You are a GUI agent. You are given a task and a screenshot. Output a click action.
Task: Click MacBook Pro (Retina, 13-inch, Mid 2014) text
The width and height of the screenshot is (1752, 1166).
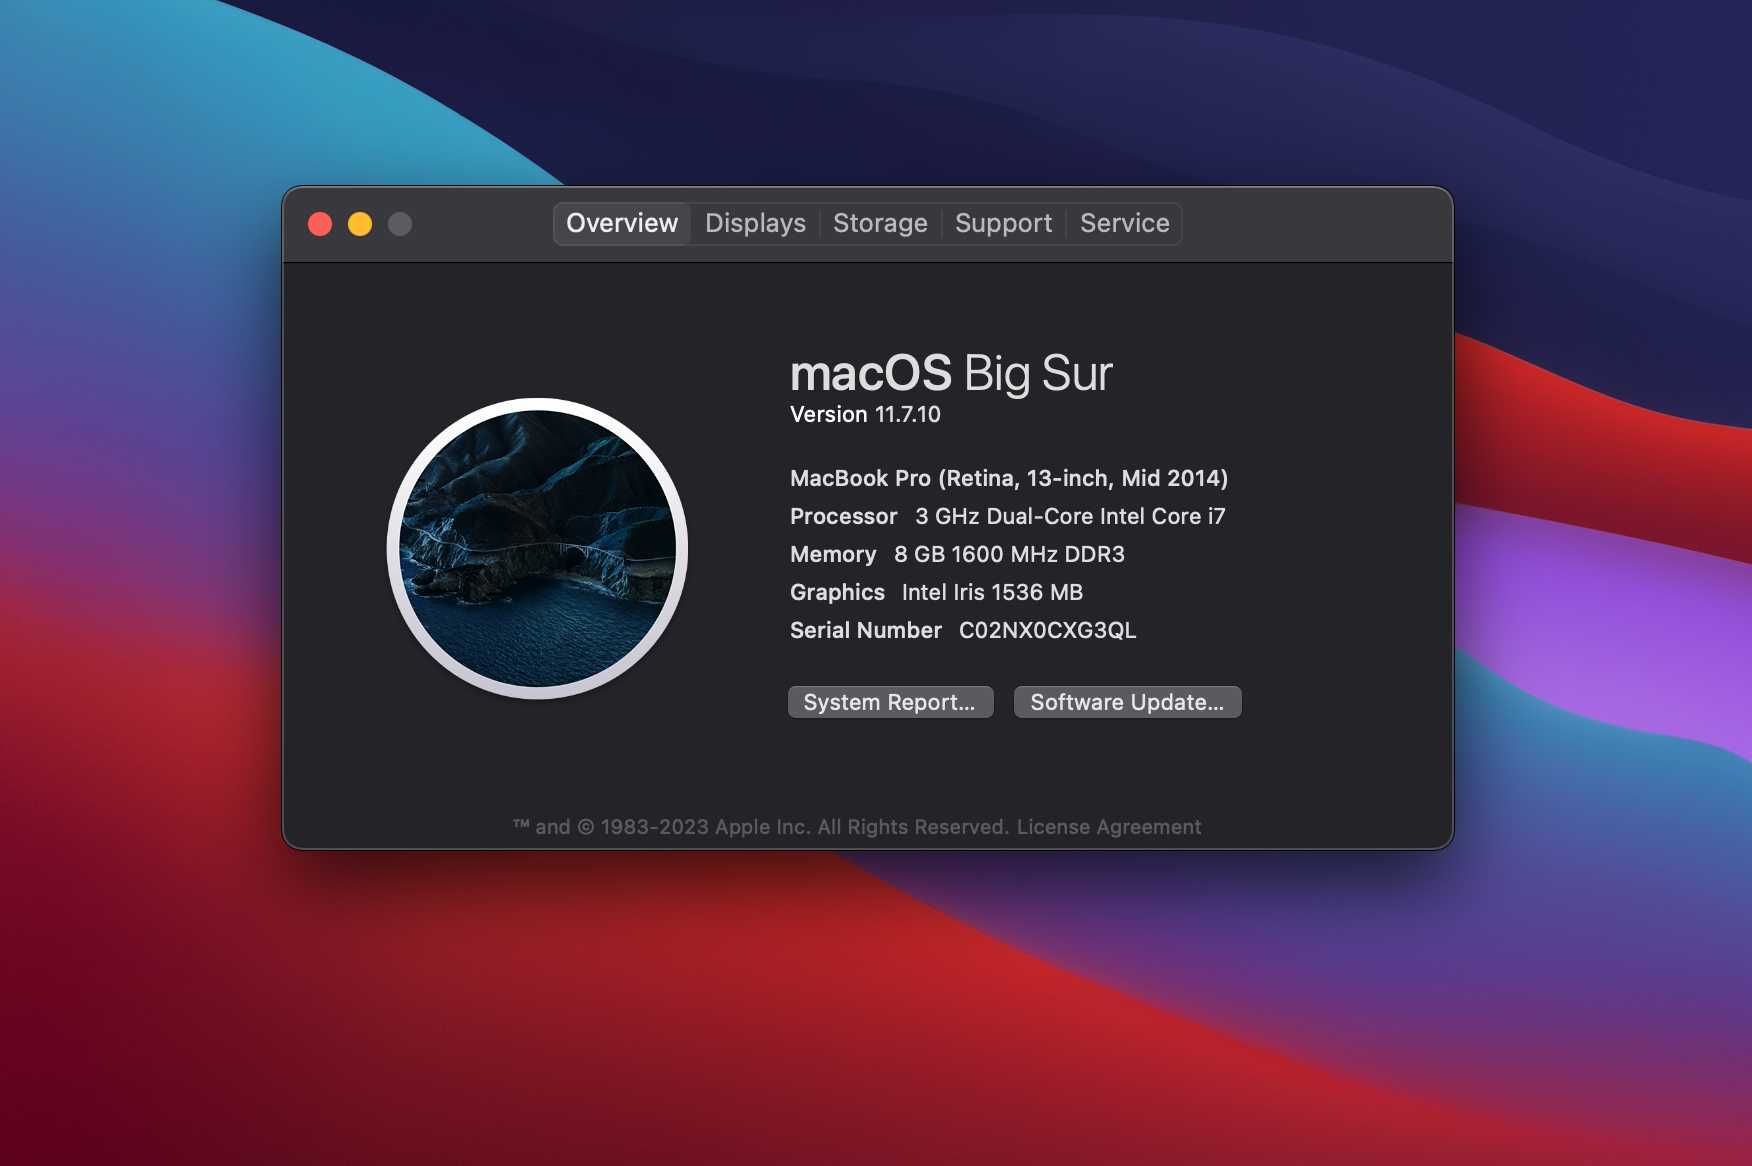[1009, 478]
